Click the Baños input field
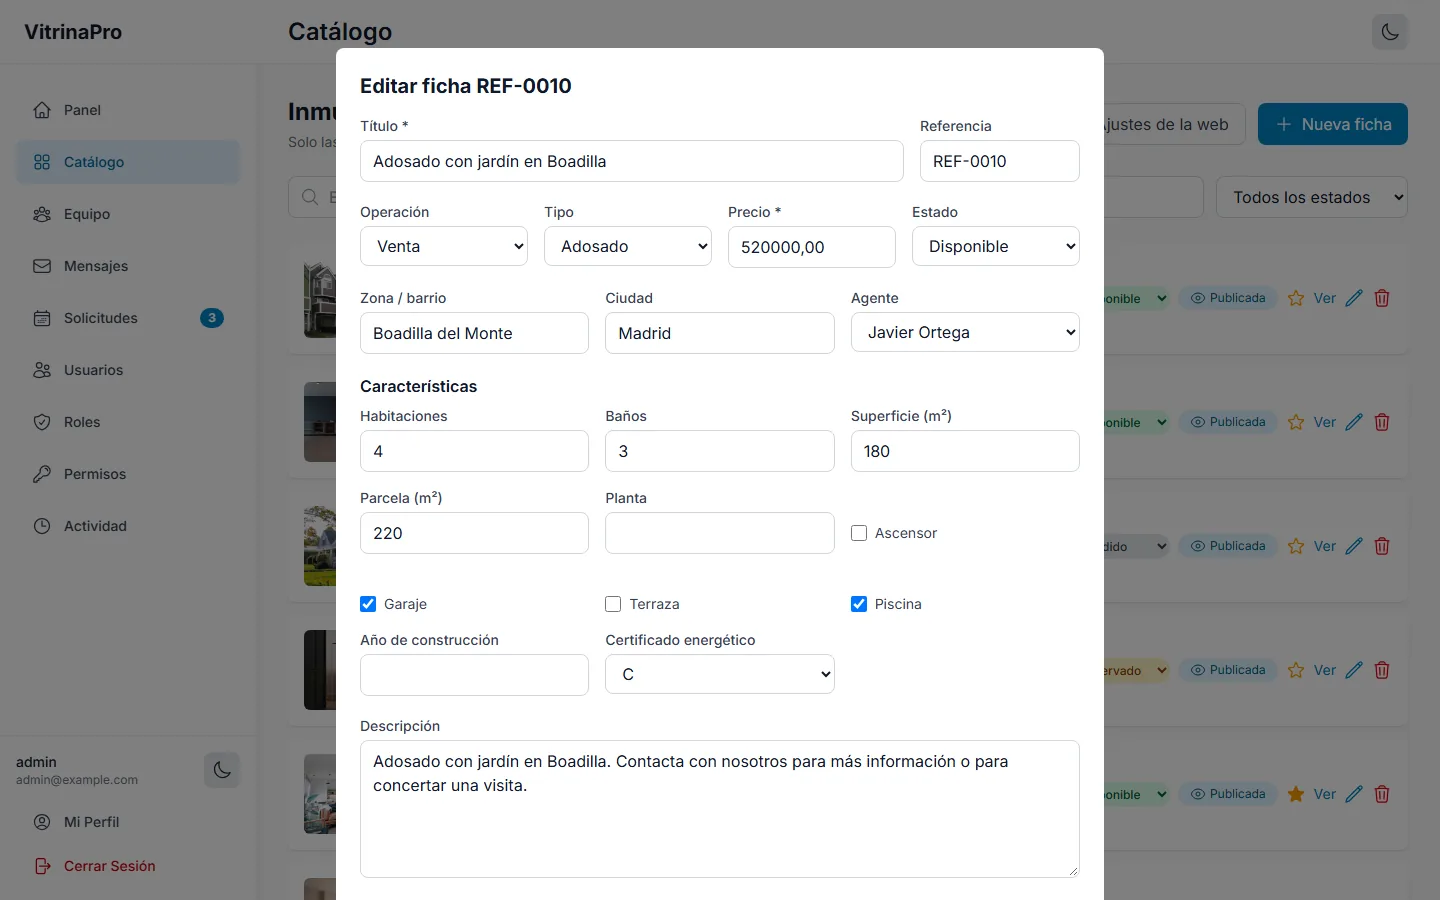 click(720, 451)
